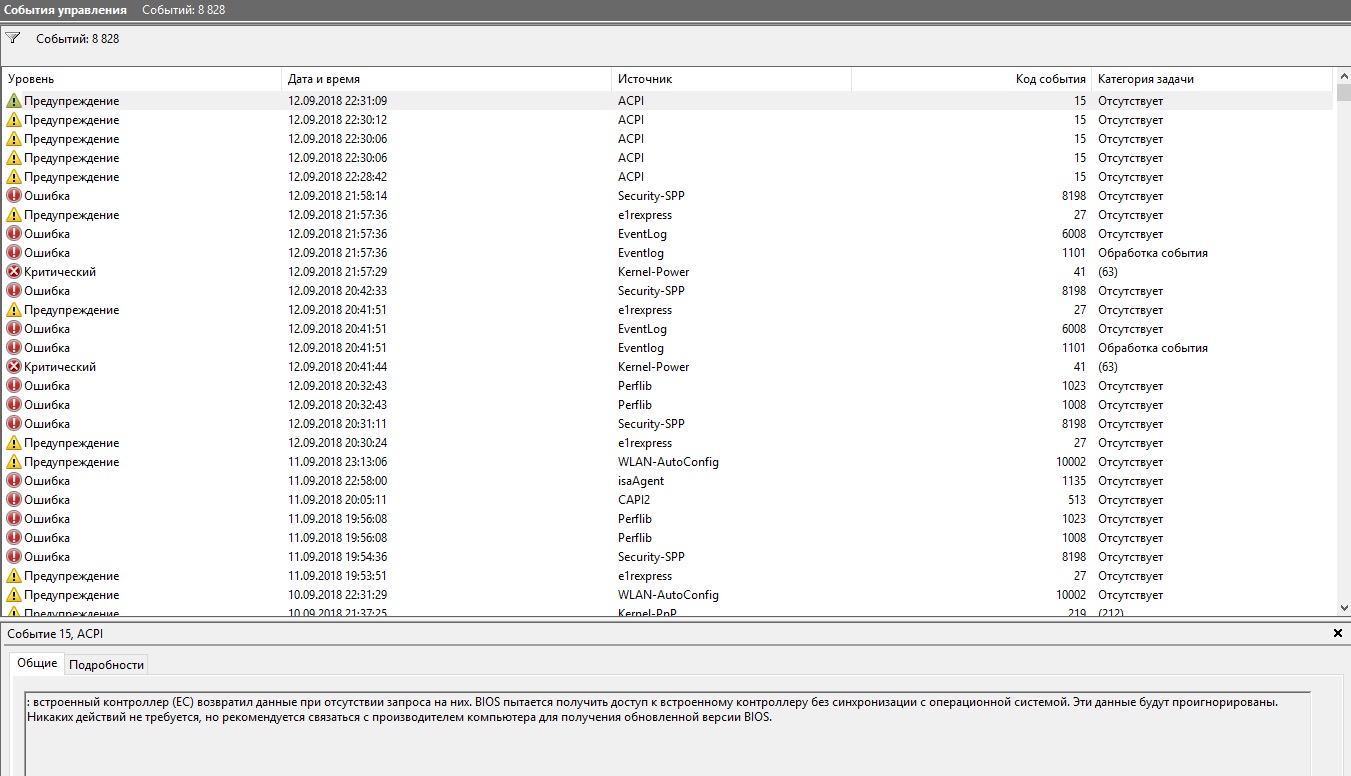Click error icon of Perflib 1023 at 20:32:43
The height and width of the screenshot is (776, 1351).
tap(14, 386)
